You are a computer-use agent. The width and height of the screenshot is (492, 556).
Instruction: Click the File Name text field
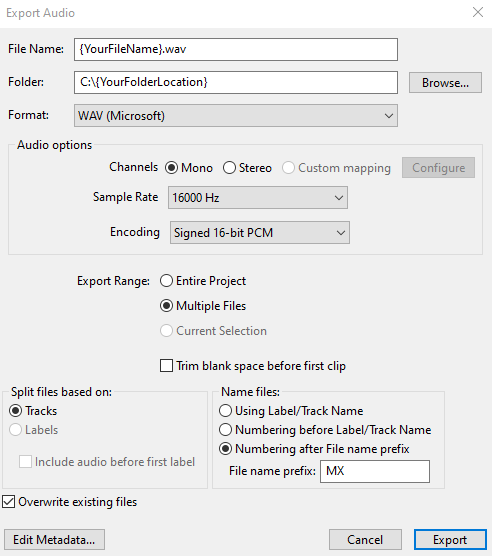coord(236,49)
